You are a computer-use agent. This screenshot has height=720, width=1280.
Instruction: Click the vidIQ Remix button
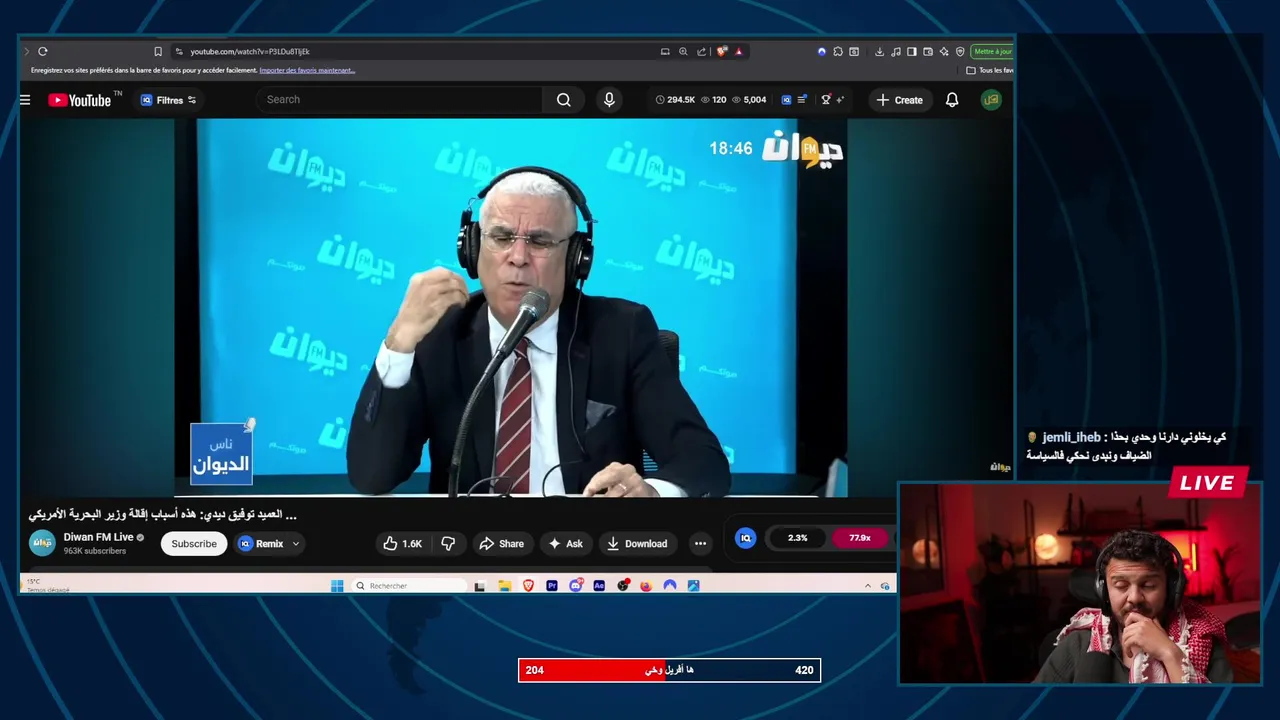point(261,544)
